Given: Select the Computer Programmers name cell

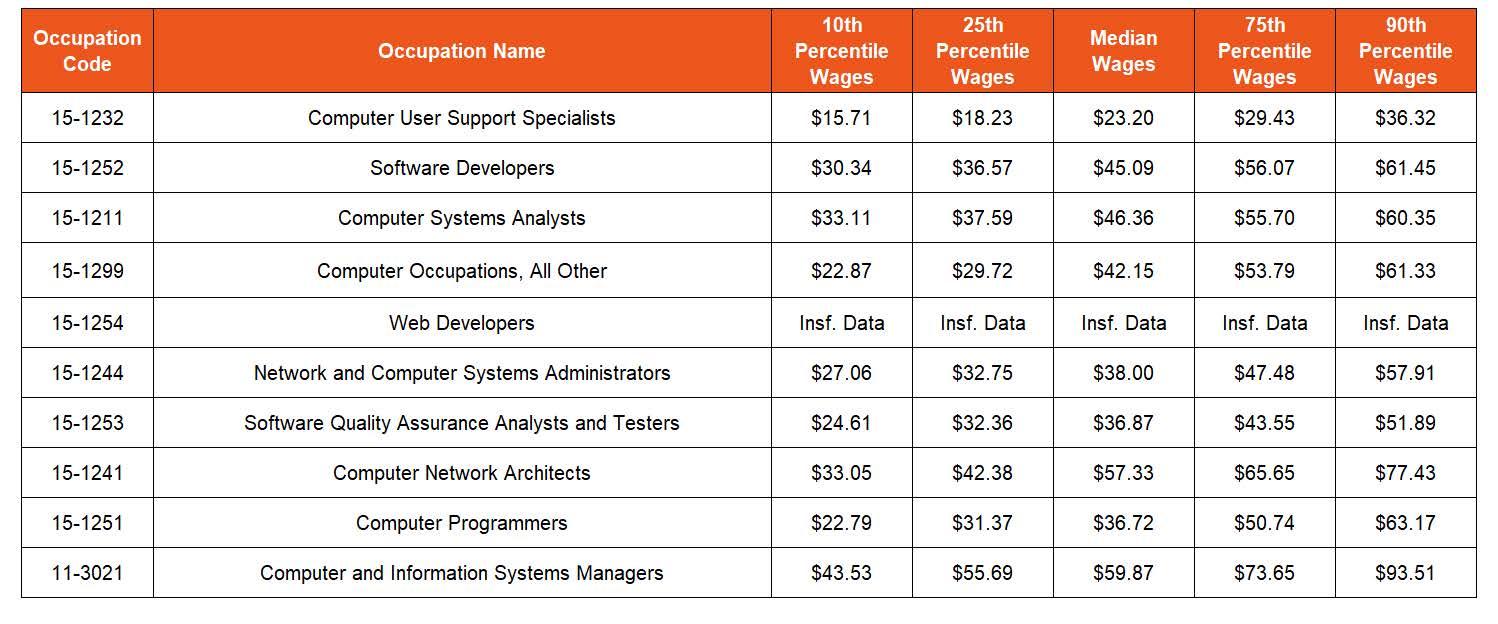Looking at the screenshot, I should [x=462, y=523].
